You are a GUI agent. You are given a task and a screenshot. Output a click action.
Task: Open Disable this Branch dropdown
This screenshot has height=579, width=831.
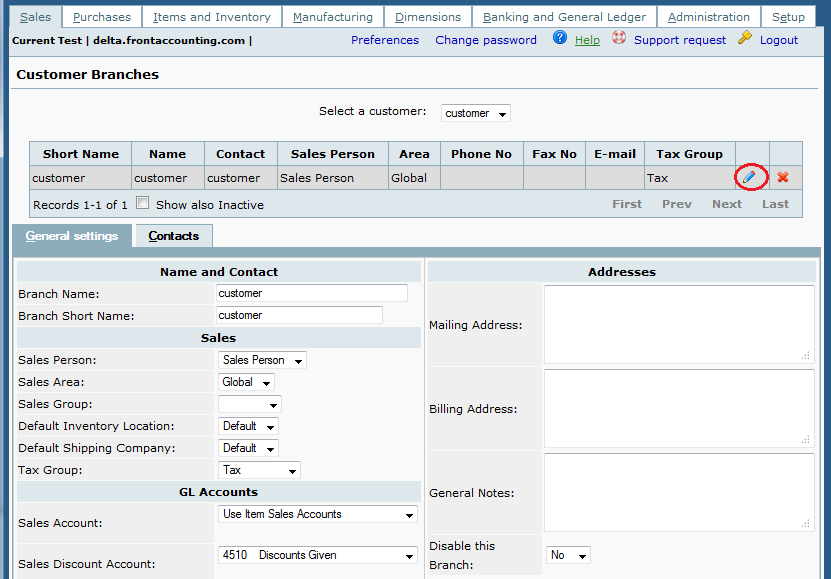[568, 555]
